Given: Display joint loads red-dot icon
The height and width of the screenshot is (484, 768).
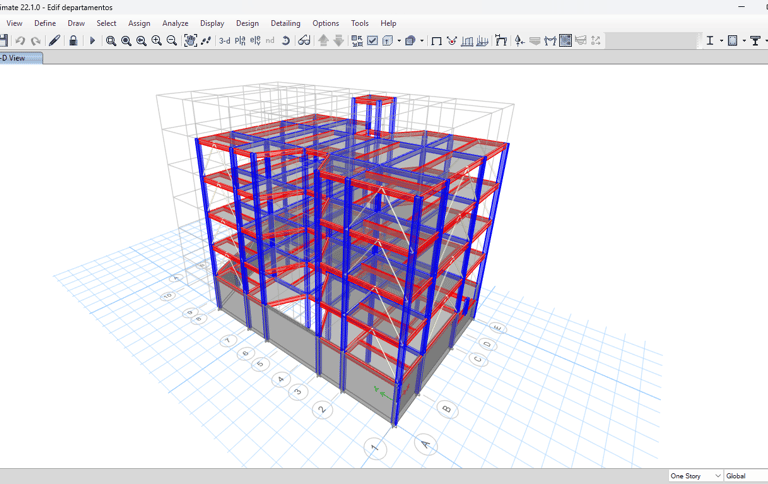Looking at the screenshot, I should pyautogui.click(x=452, y=41).
